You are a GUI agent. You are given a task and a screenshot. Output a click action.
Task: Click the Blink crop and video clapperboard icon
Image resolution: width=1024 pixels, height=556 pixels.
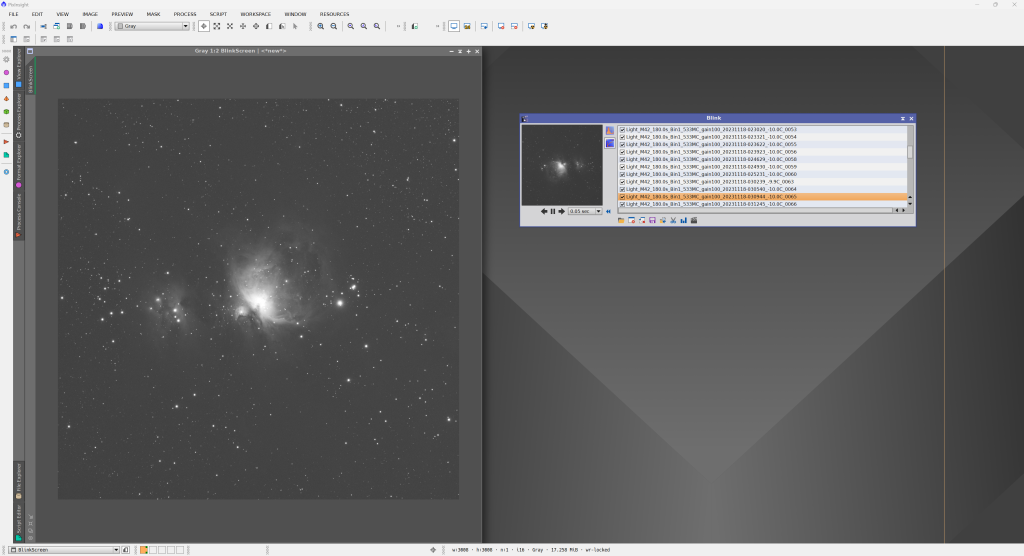pyautogui.click(x=694, y=220)
